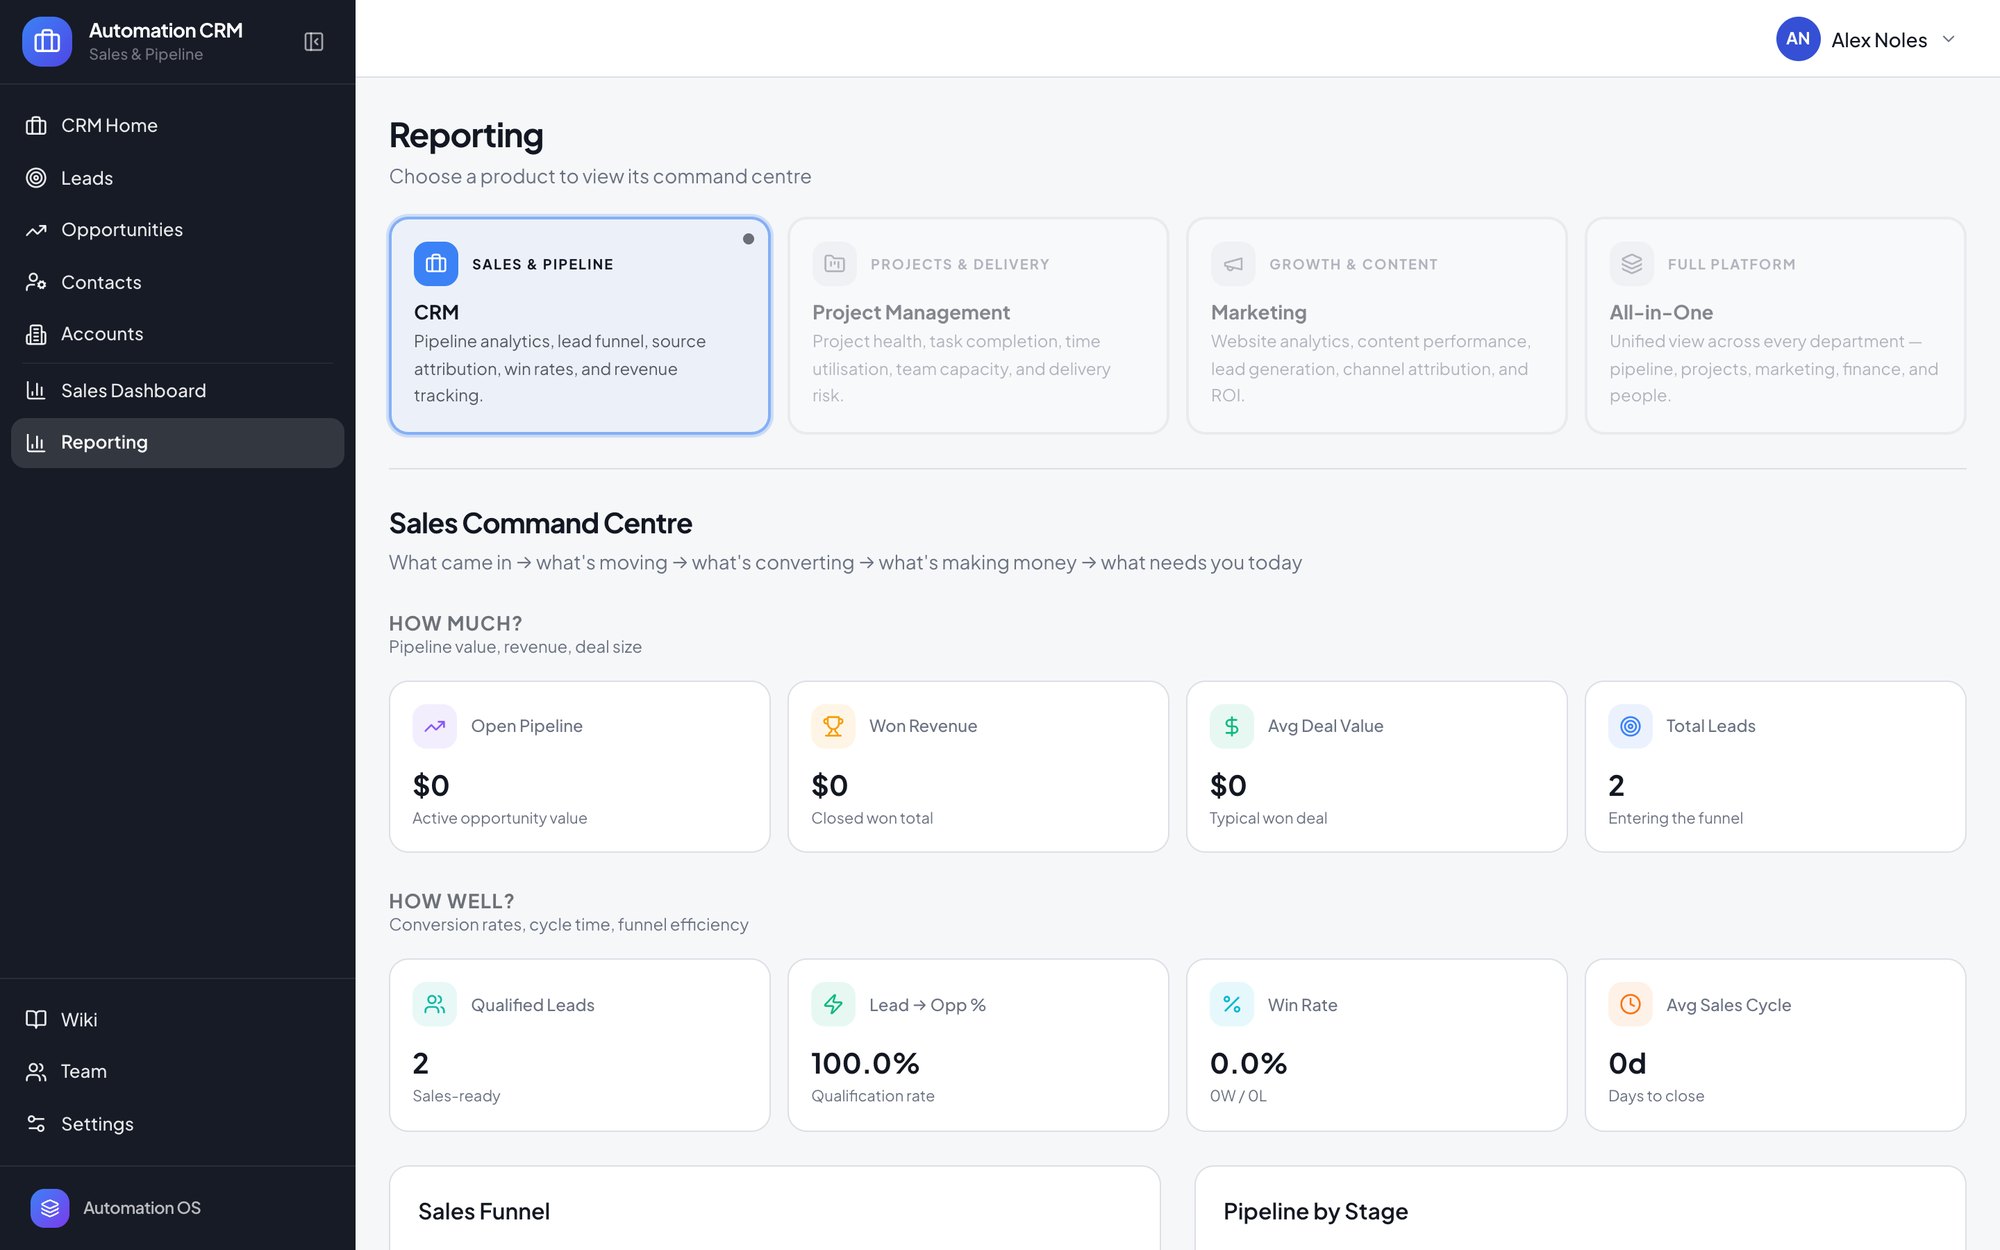
Task: Click the Total Leads target icon
Action: point(1630,727)
